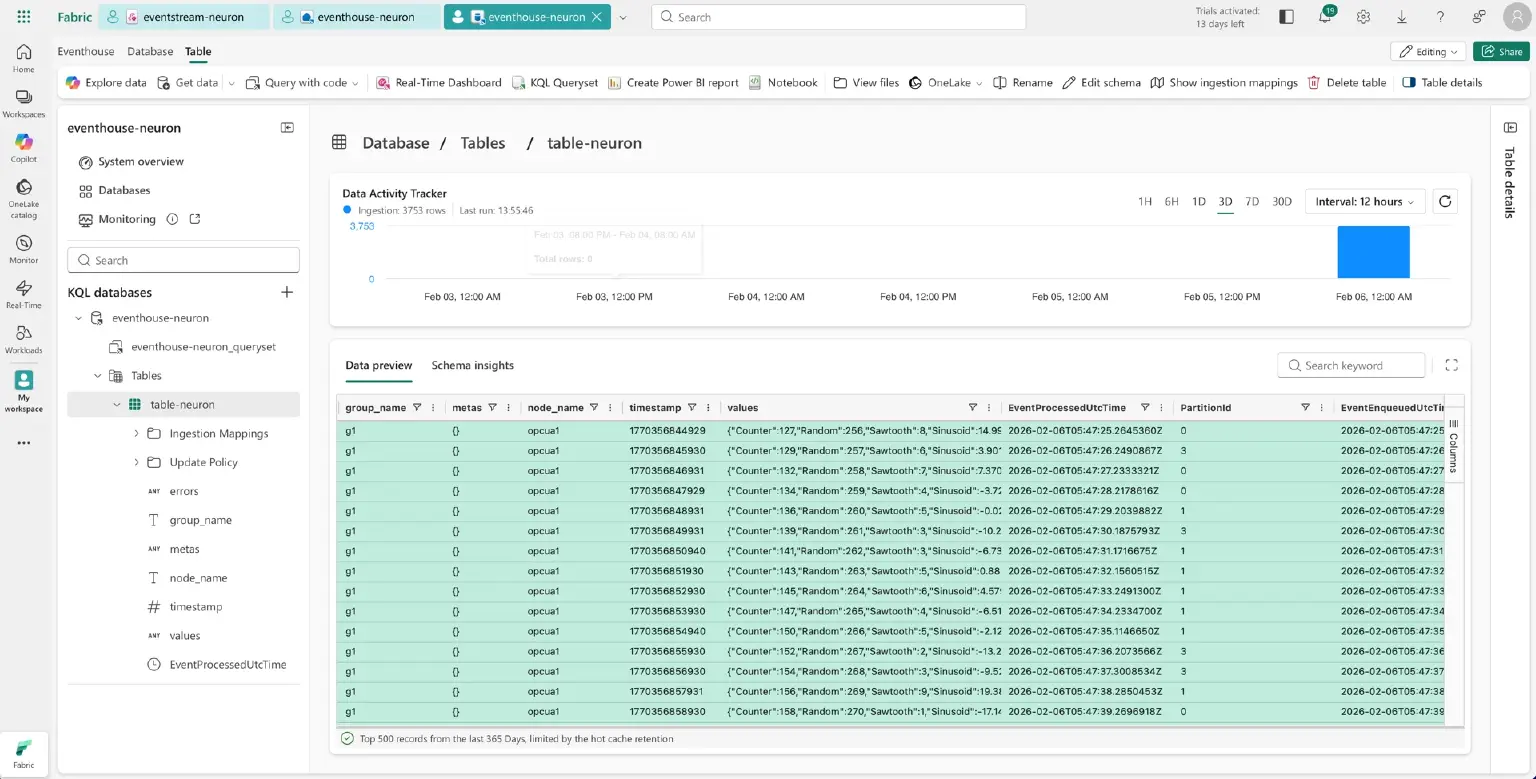Click the plus icon beside KQL databases
Viewport: 1536px width, 779px height.
coord(287,292)
